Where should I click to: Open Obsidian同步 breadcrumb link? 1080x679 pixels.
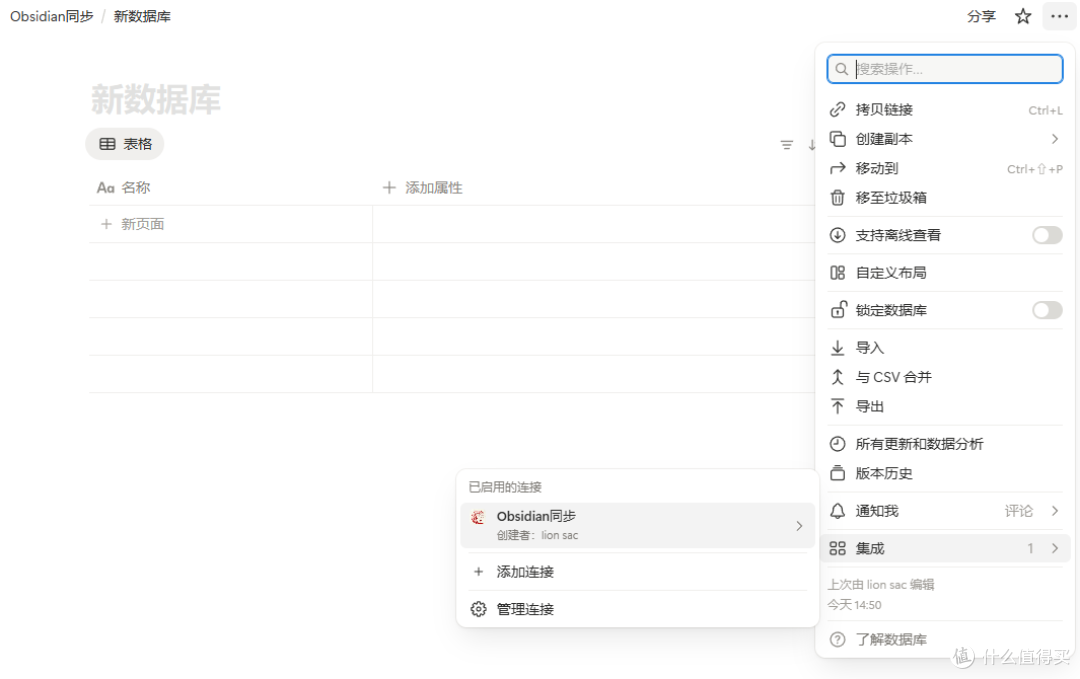pyautogui.click(x=52, y=16)
